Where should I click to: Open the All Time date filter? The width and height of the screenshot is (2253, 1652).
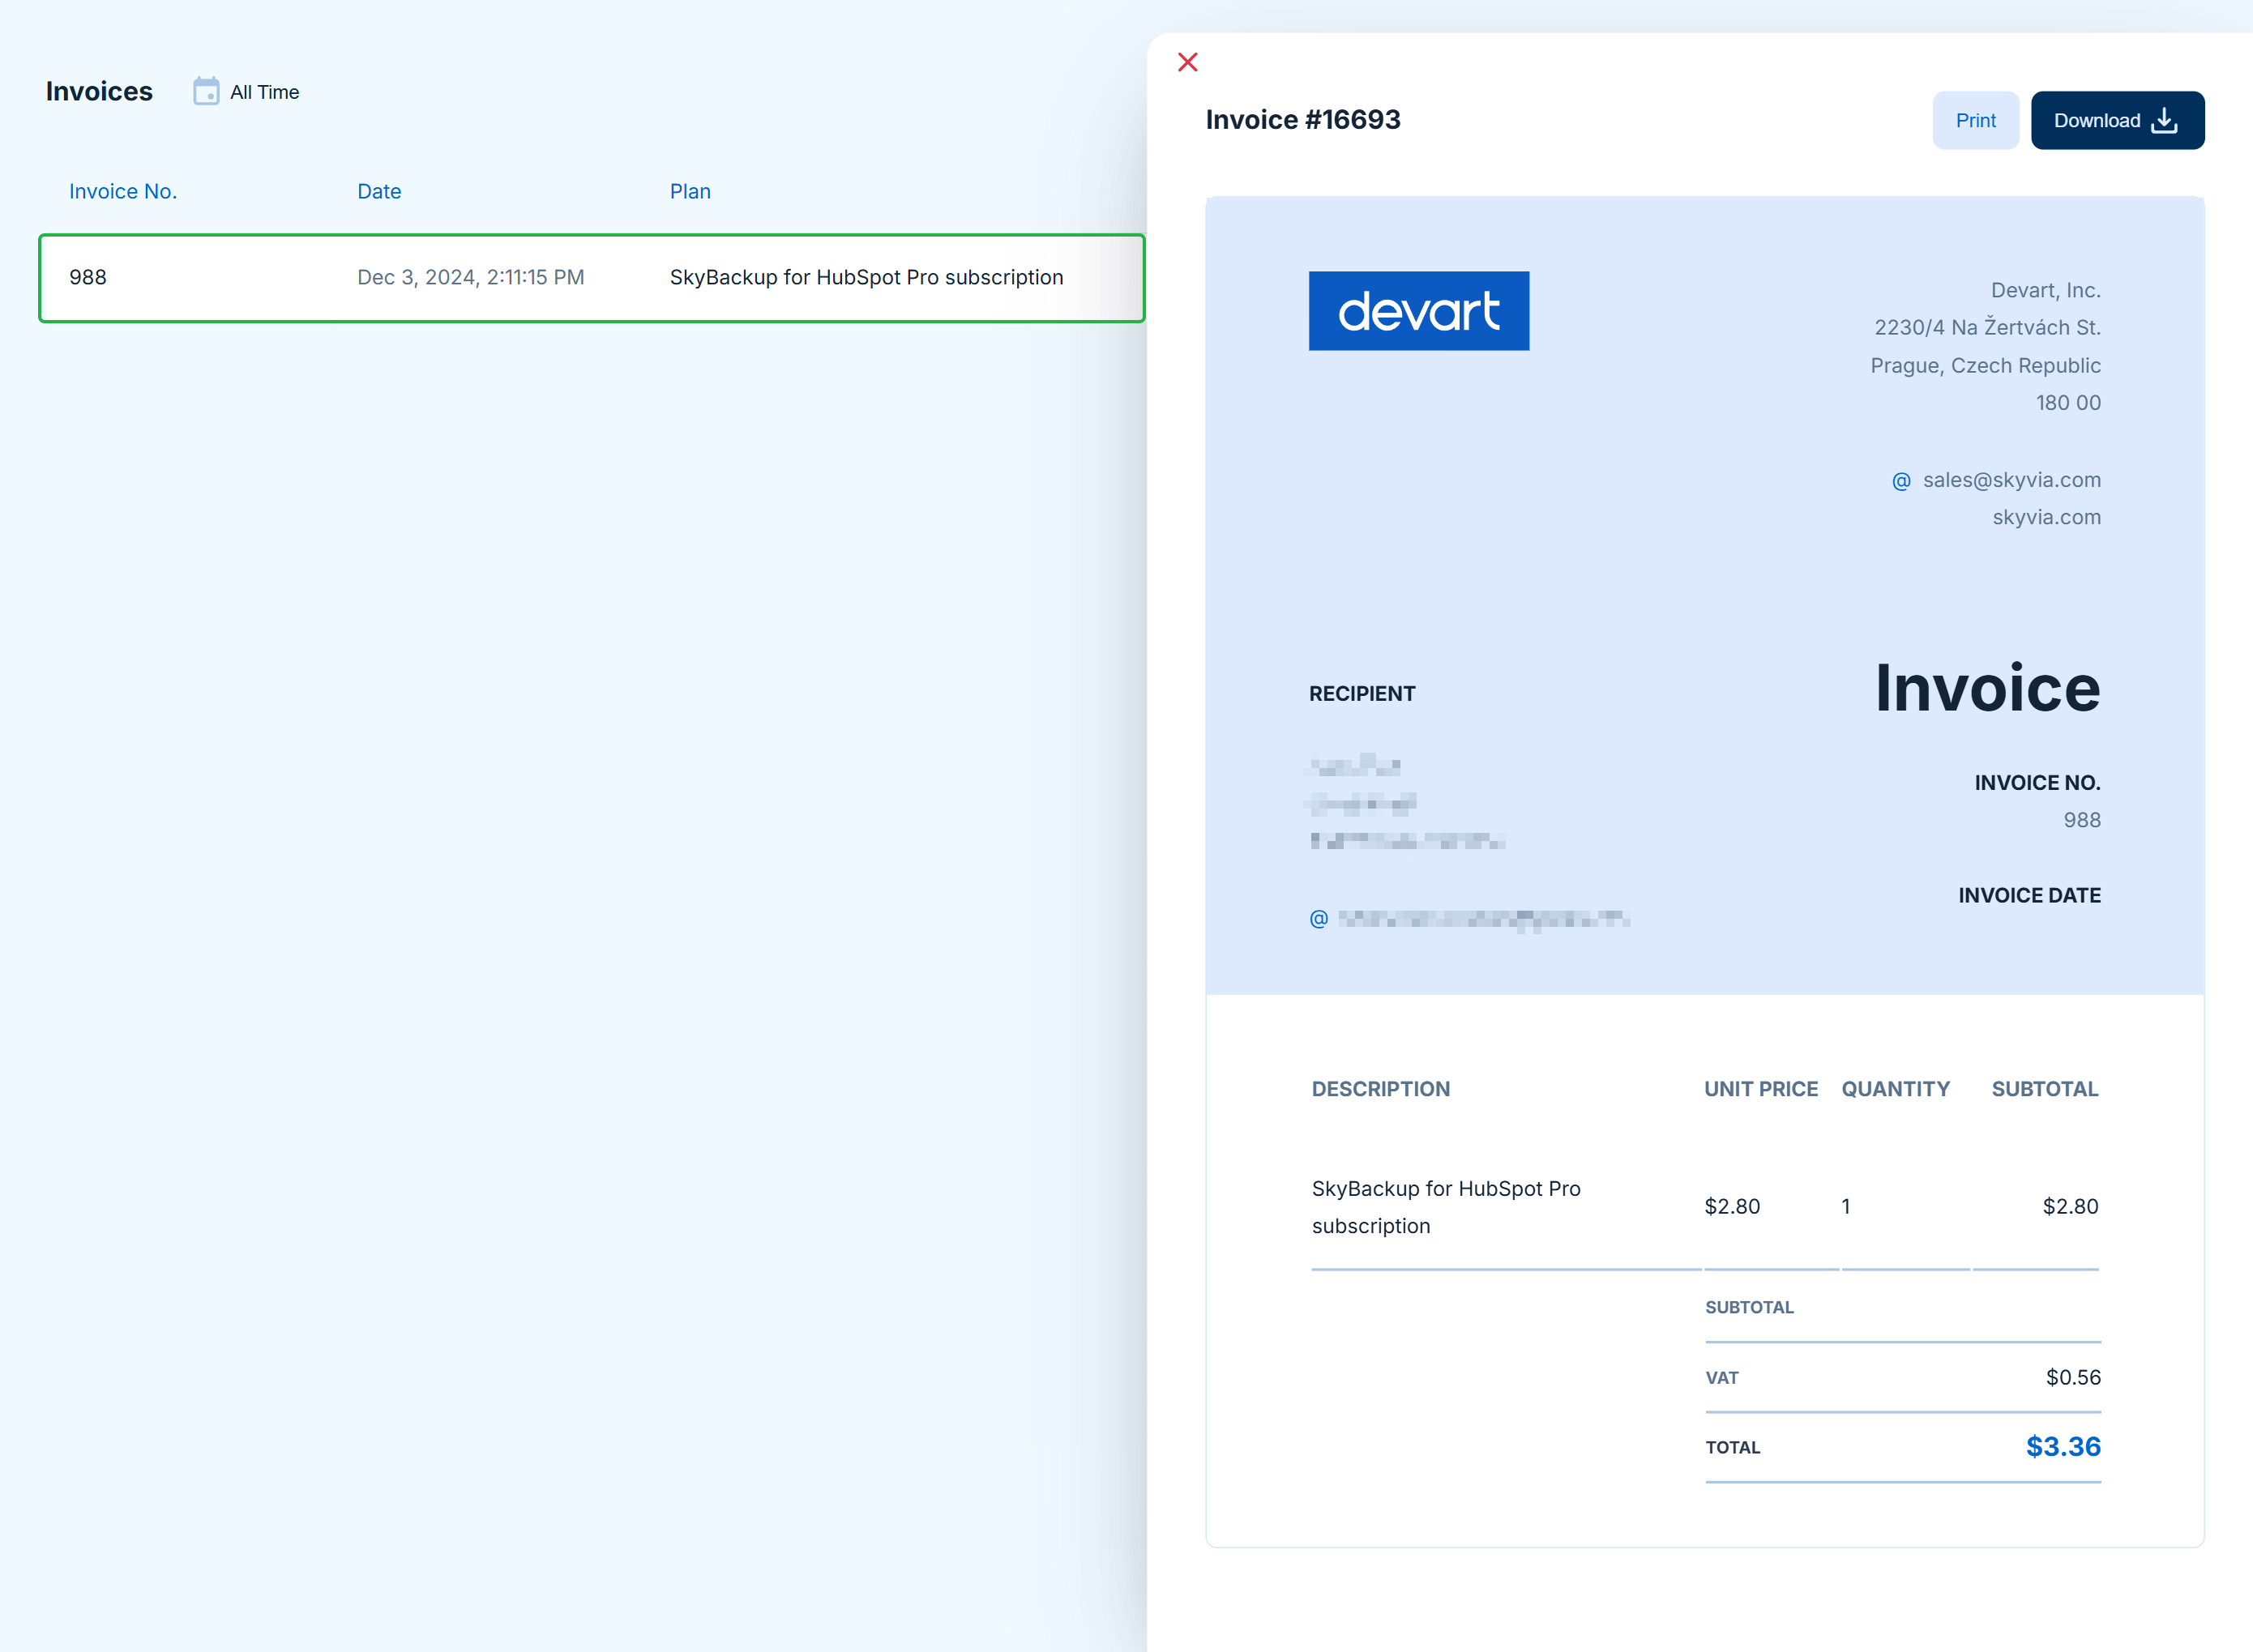coord(246,92)
